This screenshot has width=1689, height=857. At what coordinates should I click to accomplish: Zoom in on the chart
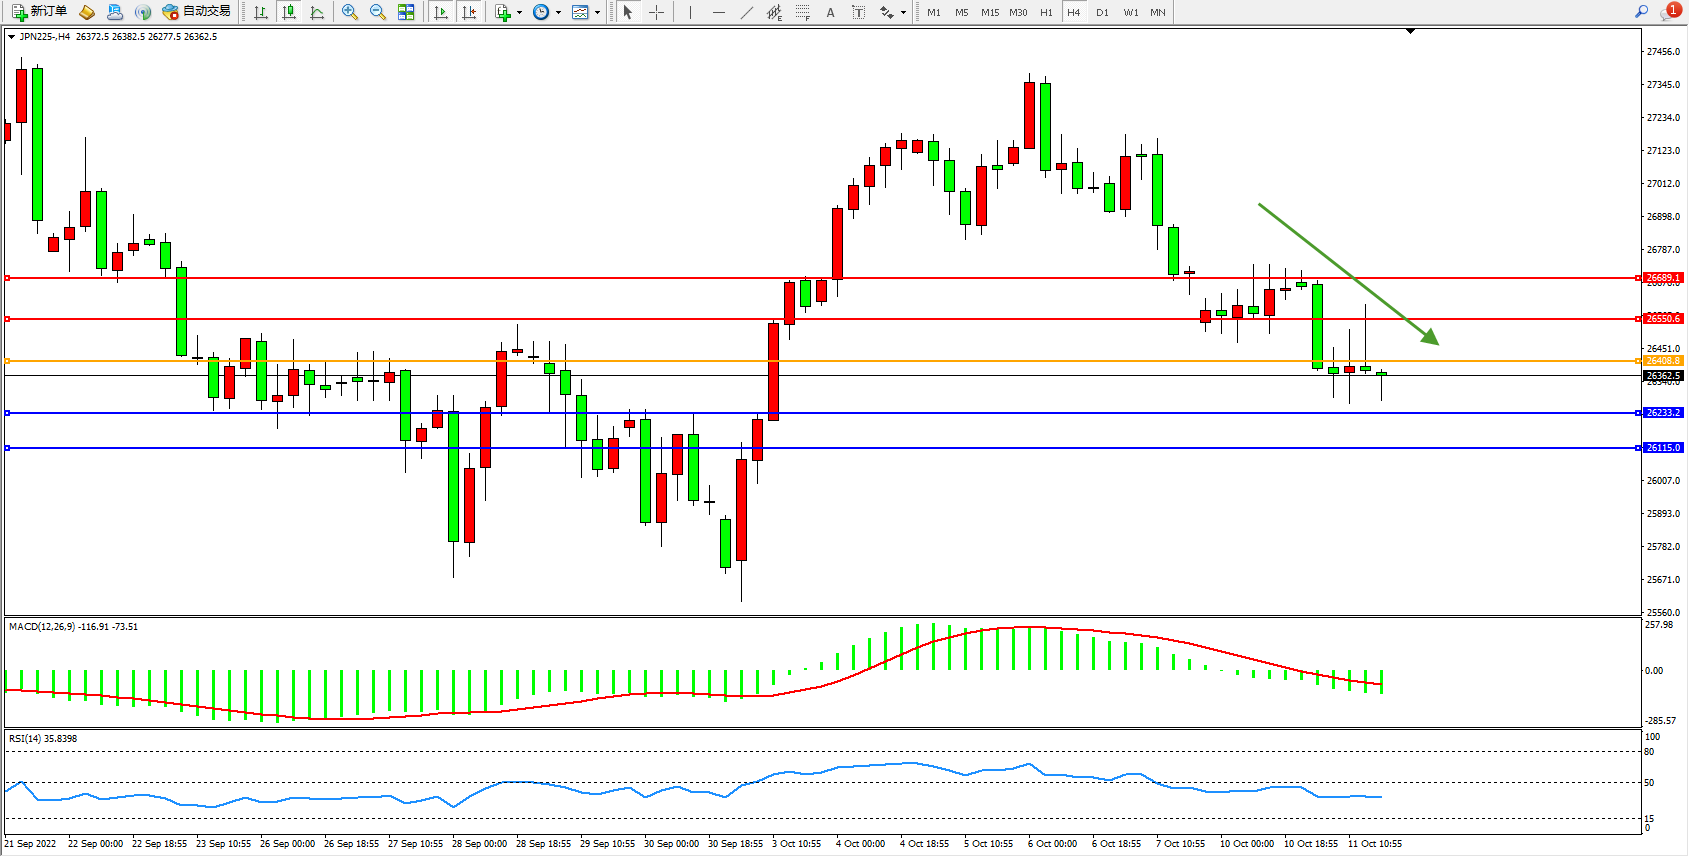(x=350, y=12)
